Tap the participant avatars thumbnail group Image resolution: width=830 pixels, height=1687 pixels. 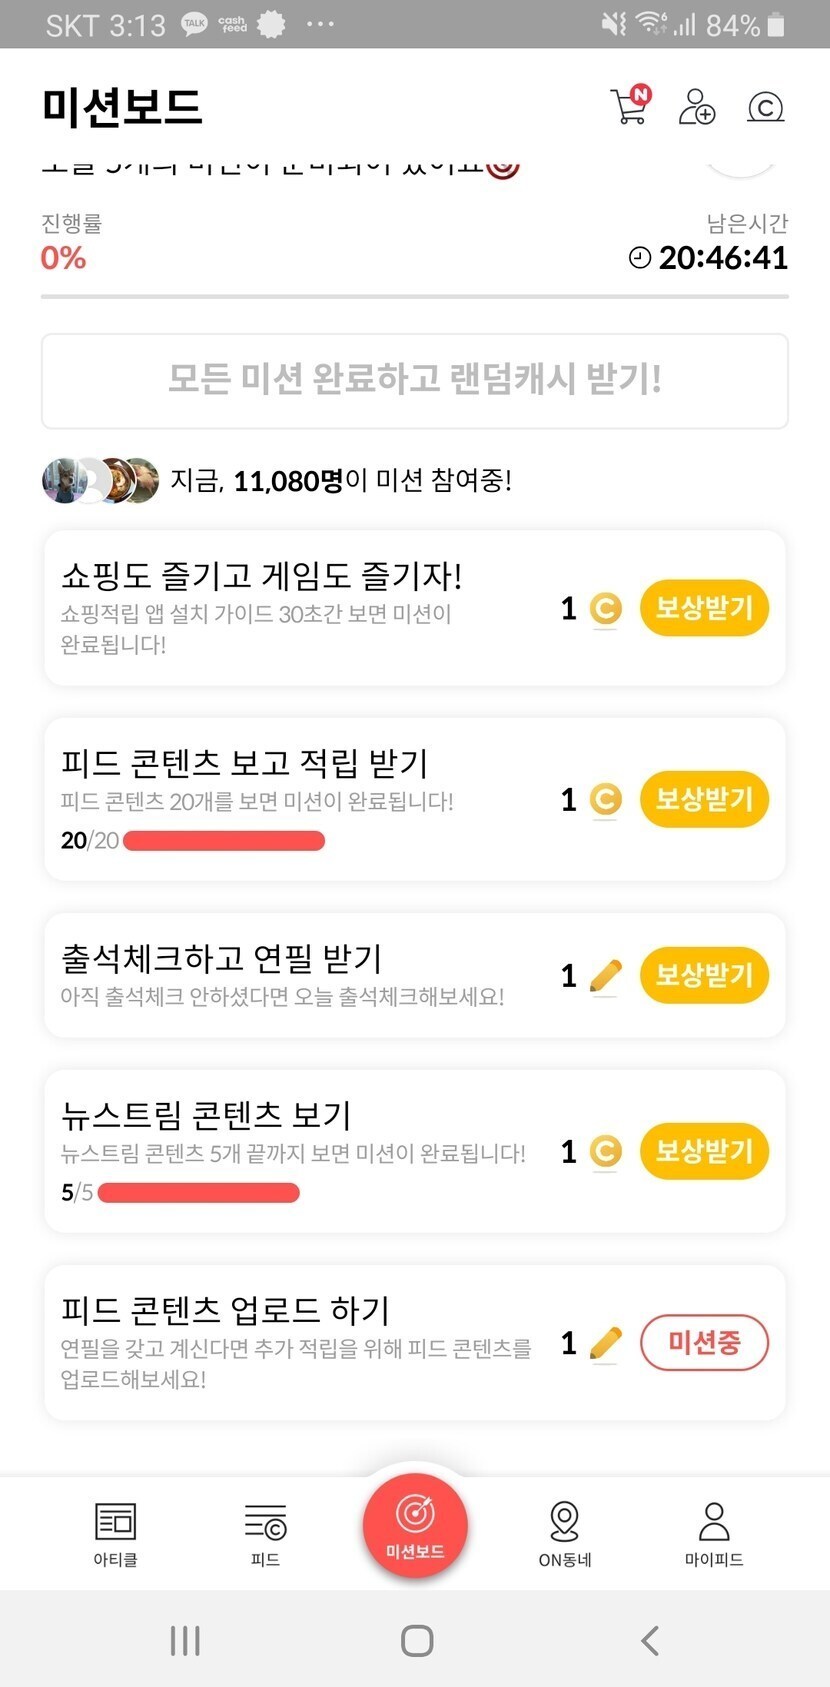[100, 481]
